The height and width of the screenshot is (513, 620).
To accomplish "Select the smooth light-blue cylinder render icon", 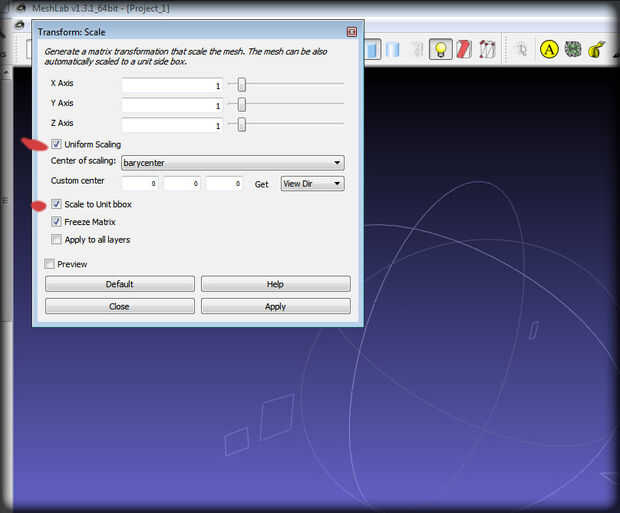I will coord(393,50).
